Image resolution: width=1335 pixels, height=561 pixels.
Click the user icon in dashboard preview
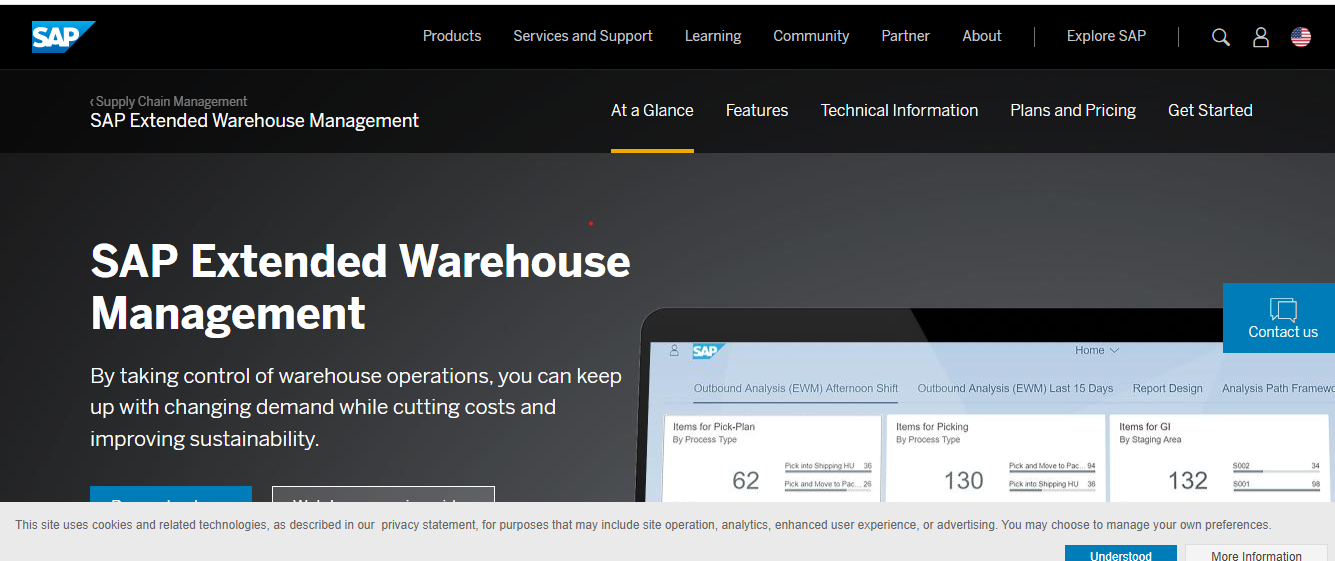[674, 351]
